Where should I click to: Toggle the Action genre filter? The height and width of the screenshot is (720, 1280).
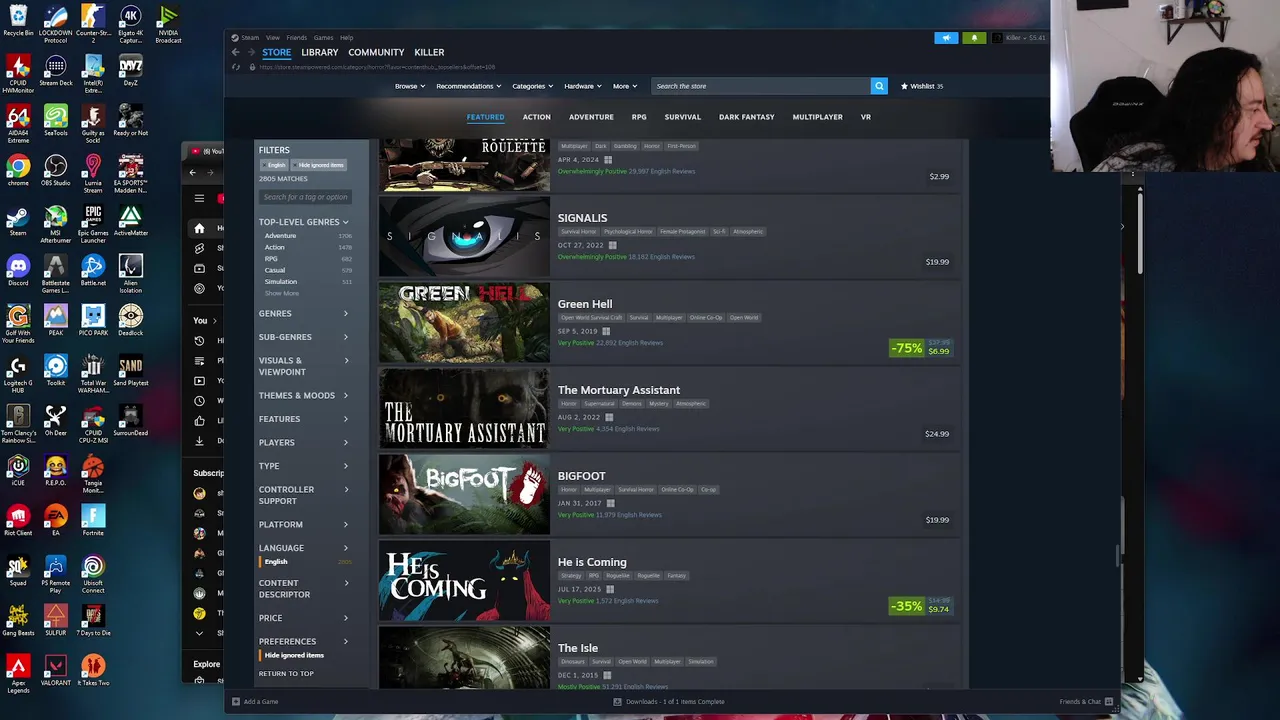point(274,247)
